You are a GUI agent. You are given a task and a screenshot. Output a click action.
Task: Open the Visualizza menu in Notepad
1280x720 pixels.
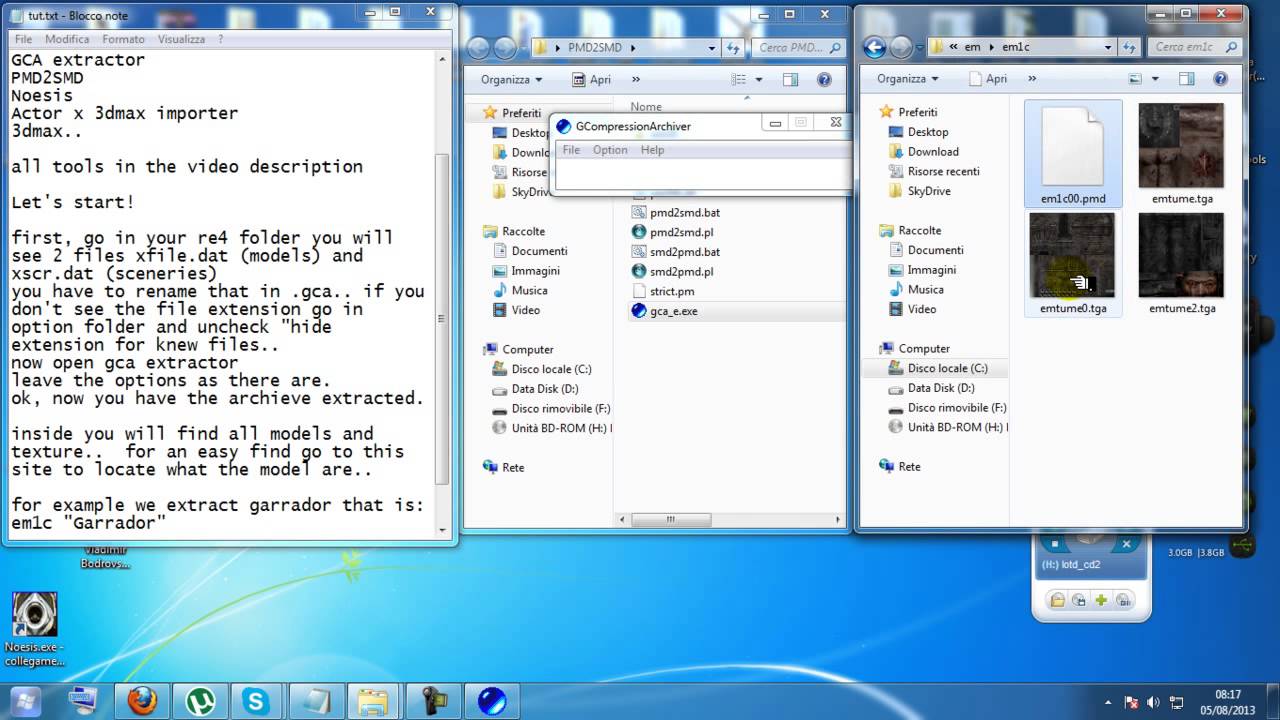(x=181, y=39)
